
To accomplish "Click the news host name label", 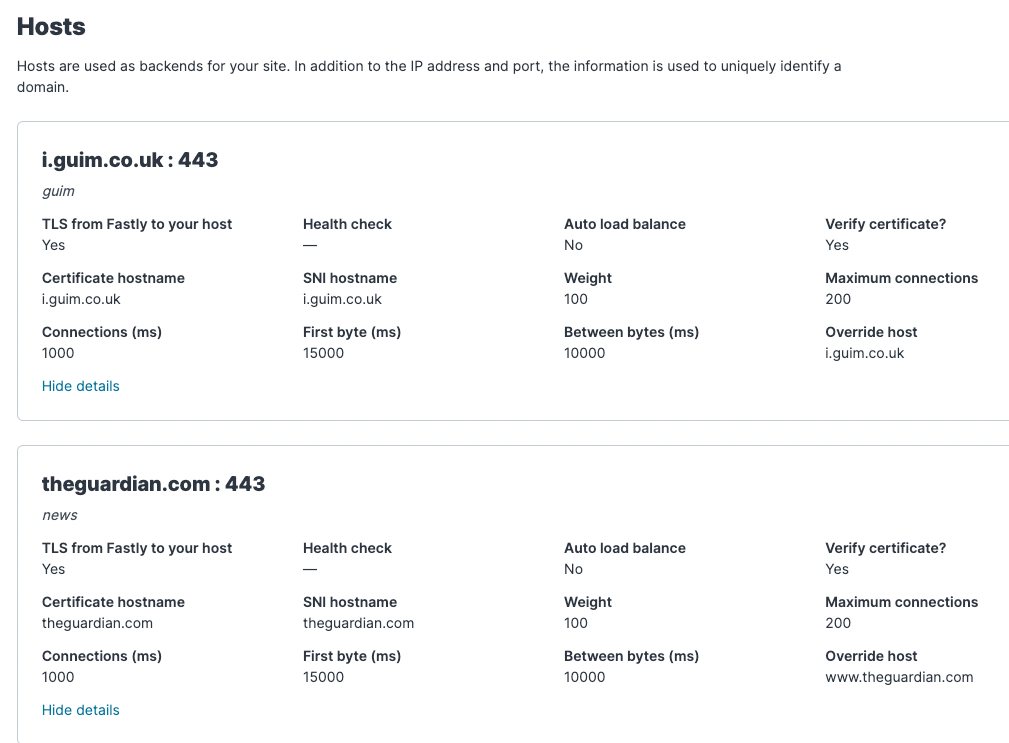I will [59, 515].
